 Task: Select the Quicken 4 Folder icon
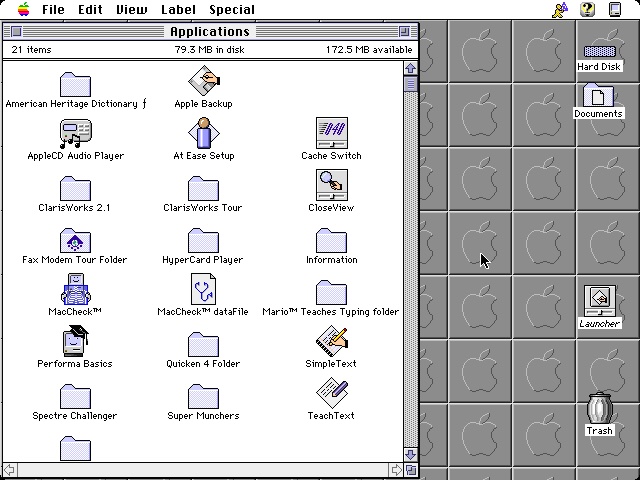point(203,344)
